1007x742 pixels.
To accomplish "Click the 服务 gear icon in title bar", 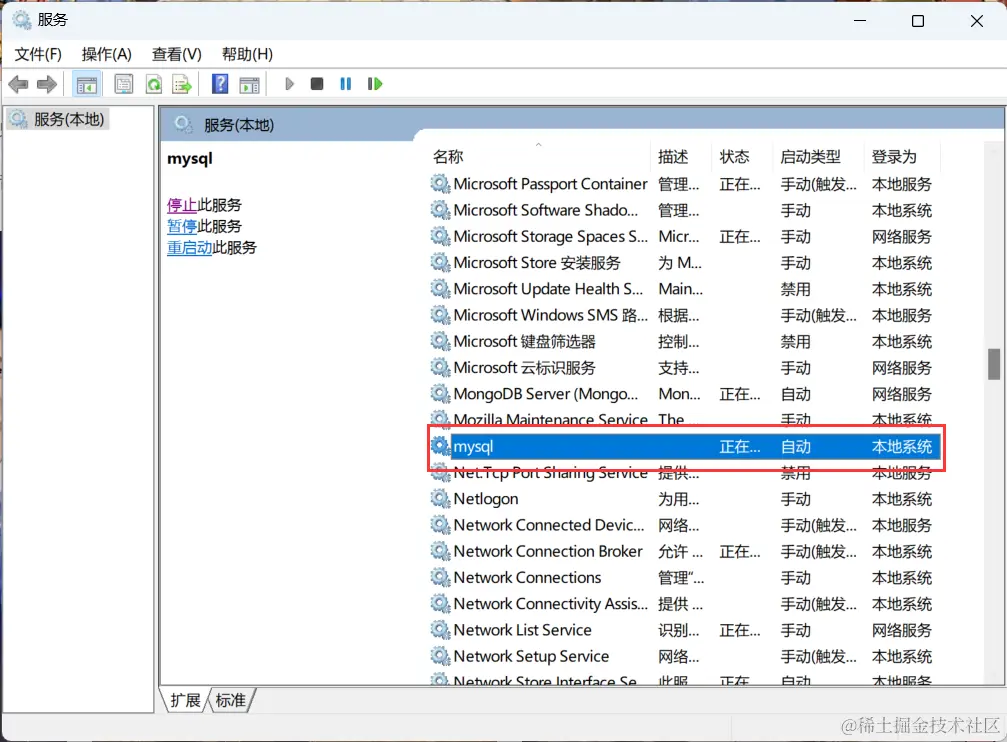I will click(22, 21).
